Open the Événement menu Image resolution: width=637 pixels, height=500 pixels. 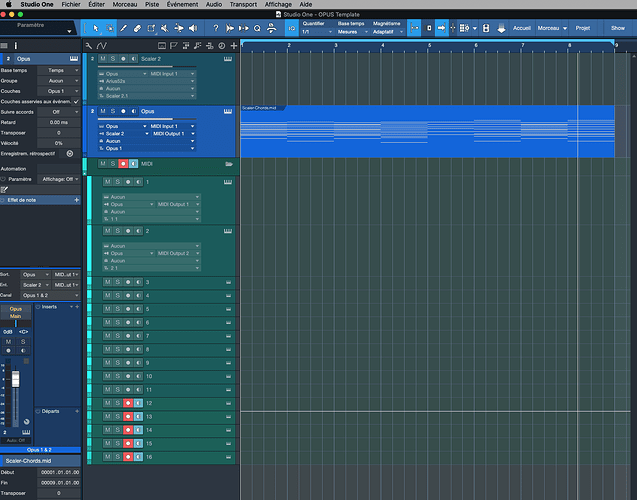(182, 4)
